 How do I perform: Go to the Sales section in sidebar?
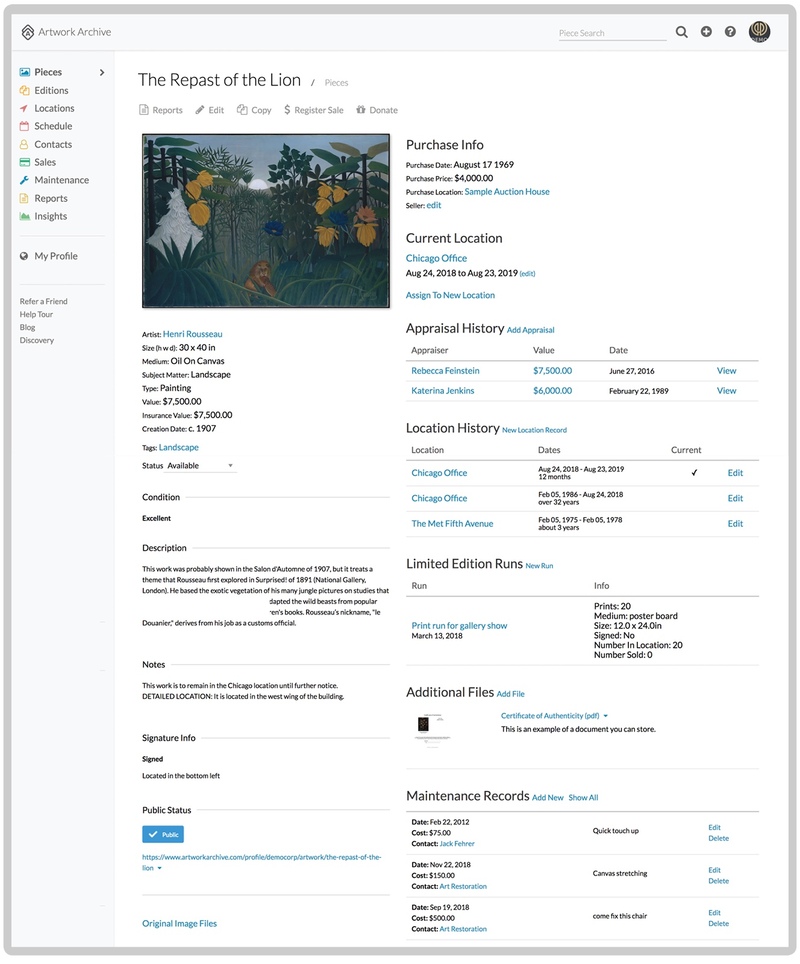pos(25,162)
